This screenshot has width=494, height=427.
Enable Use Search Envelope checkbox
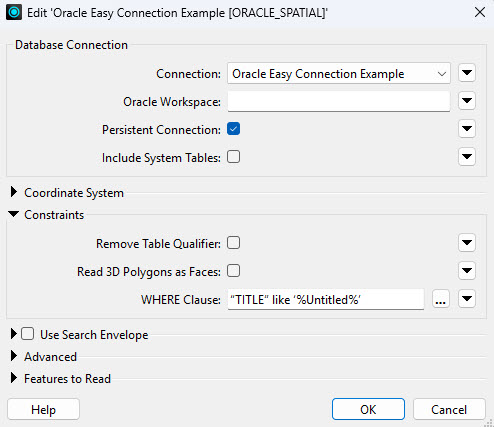click(x=27, y=334)
